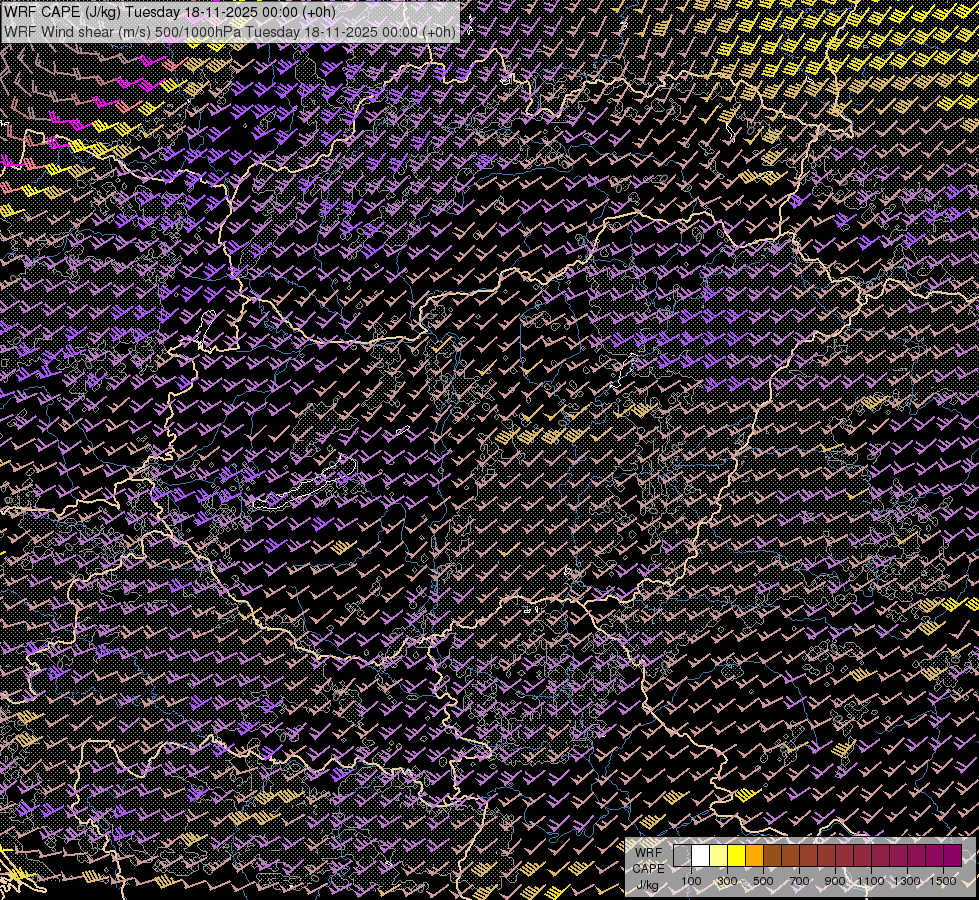Screen dimensions: 979x900
Task: Click the white CAPE legend swatch
Action: click(700, 856)
